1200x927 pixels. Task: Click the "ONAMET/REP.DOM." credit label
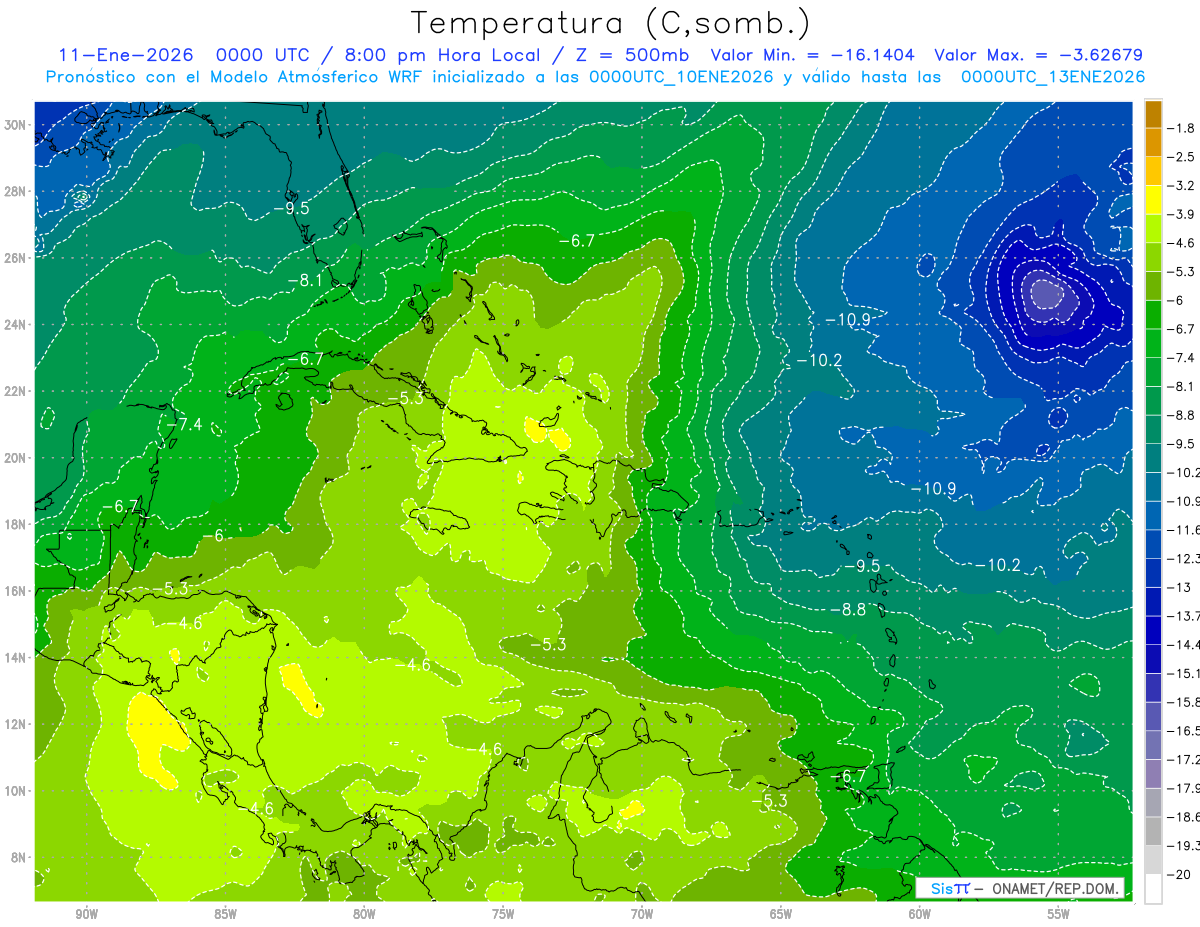pyautogui.click(x=1053, y=889)
